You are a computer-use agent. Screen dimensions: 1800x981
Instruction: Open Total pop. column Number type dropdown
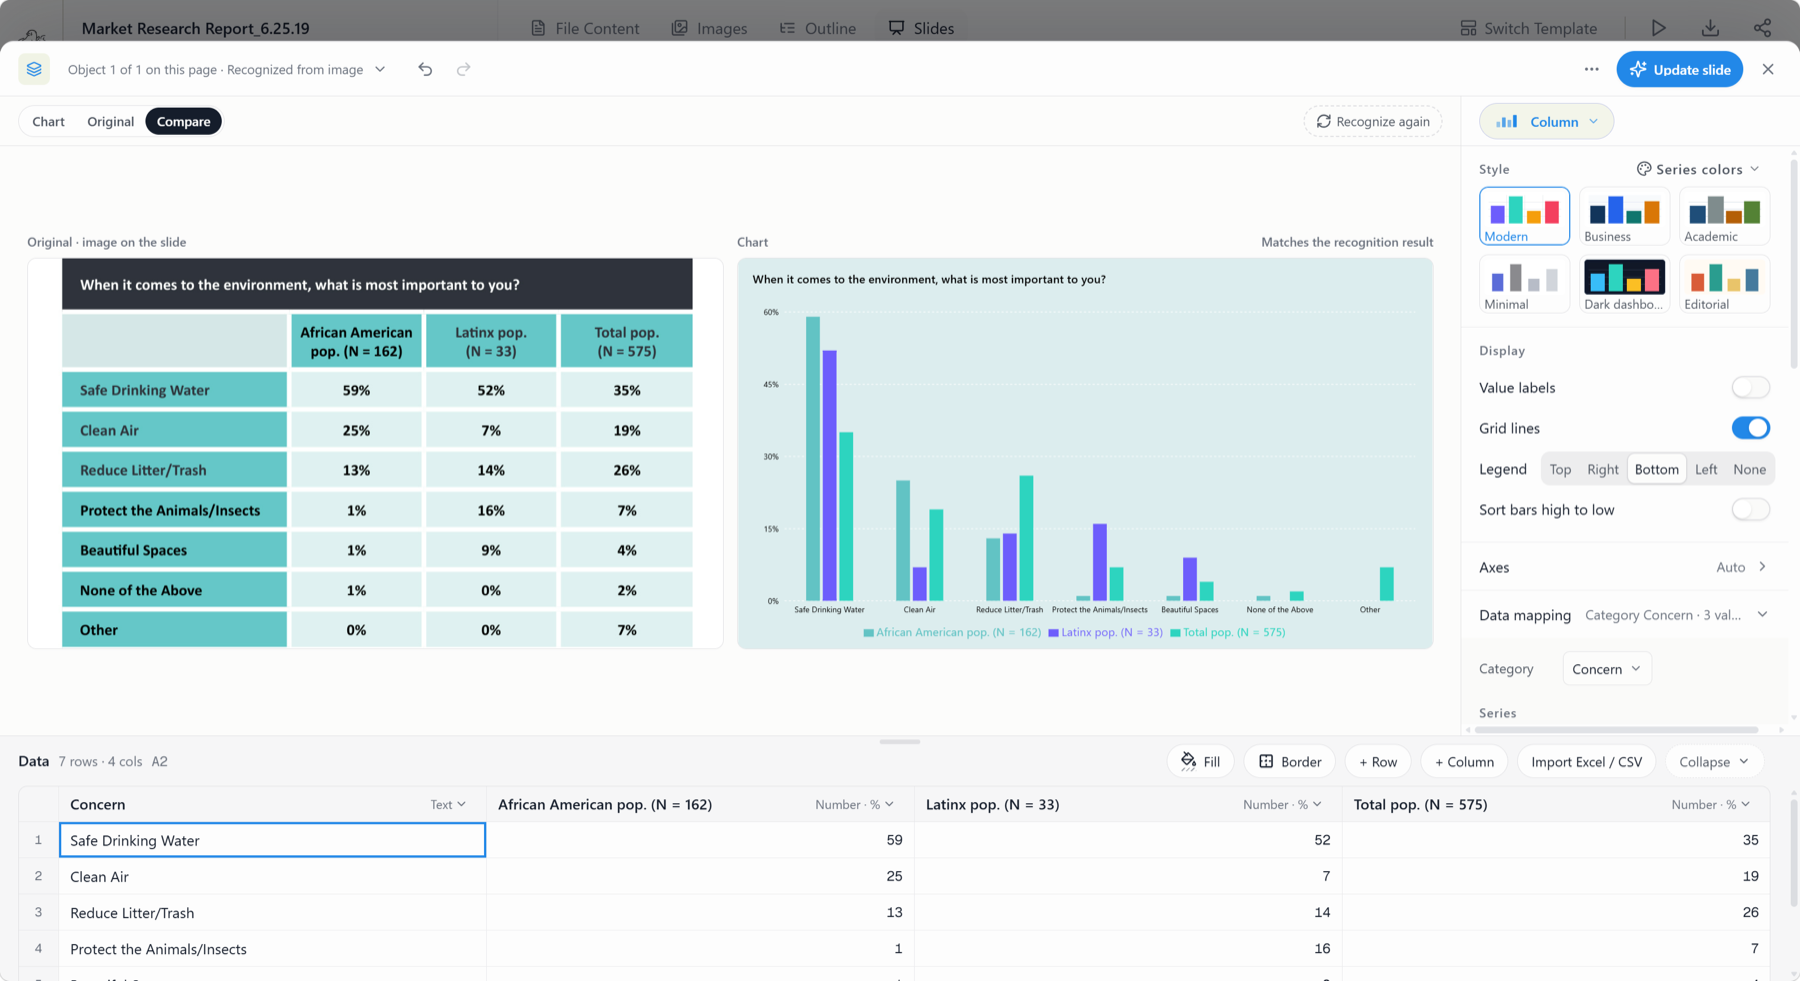click(1710, 804)
